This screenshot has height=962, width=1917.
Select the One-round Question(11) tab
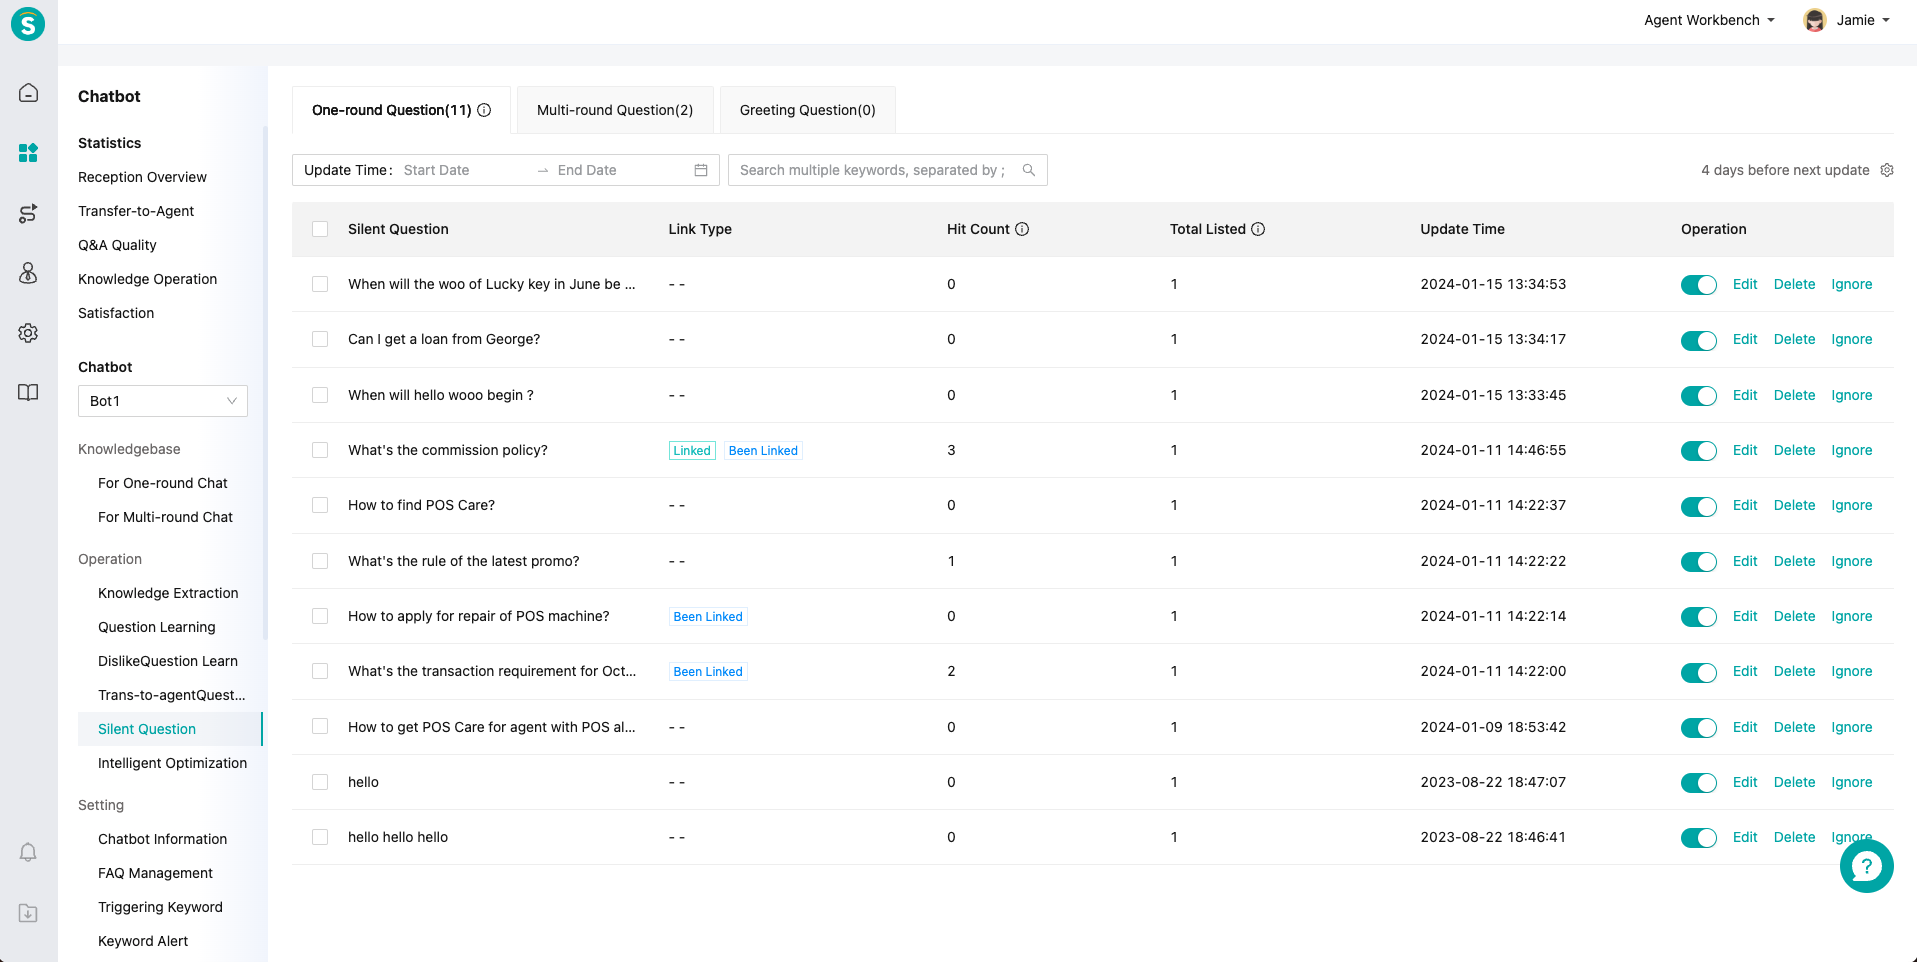coord(401,110)
